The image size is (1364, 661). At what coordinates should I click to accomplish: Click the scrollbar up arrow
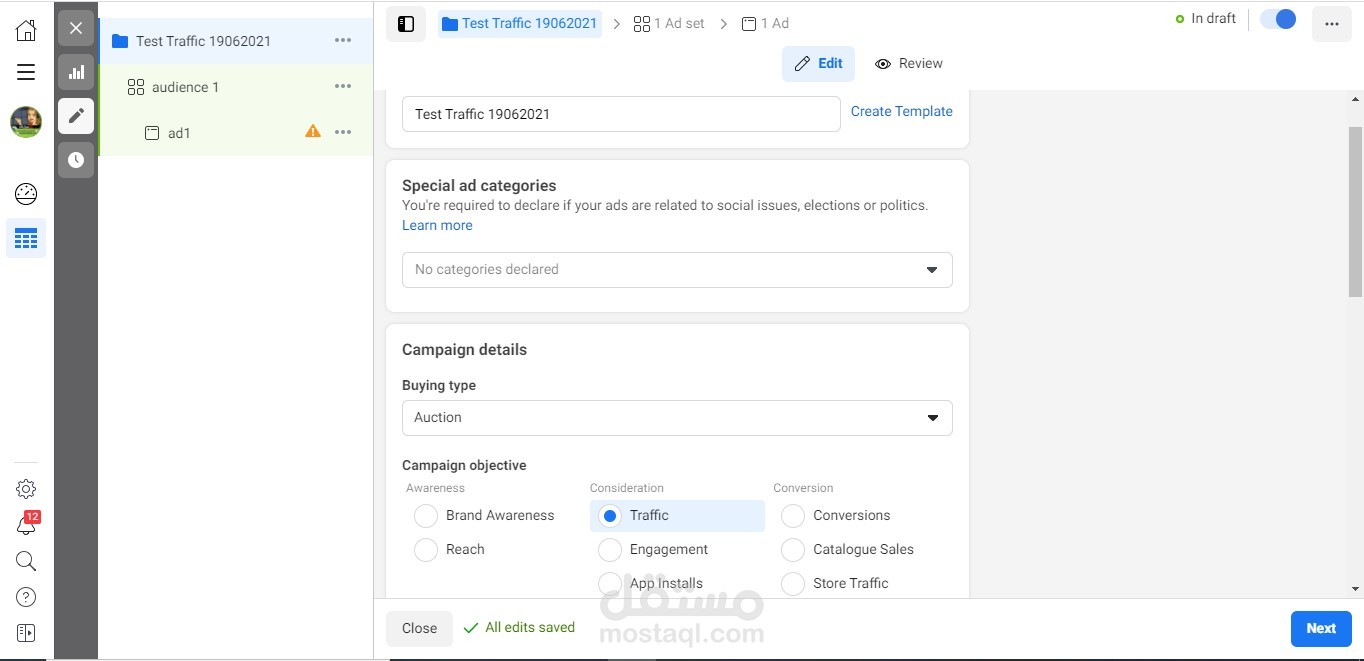1356,99
